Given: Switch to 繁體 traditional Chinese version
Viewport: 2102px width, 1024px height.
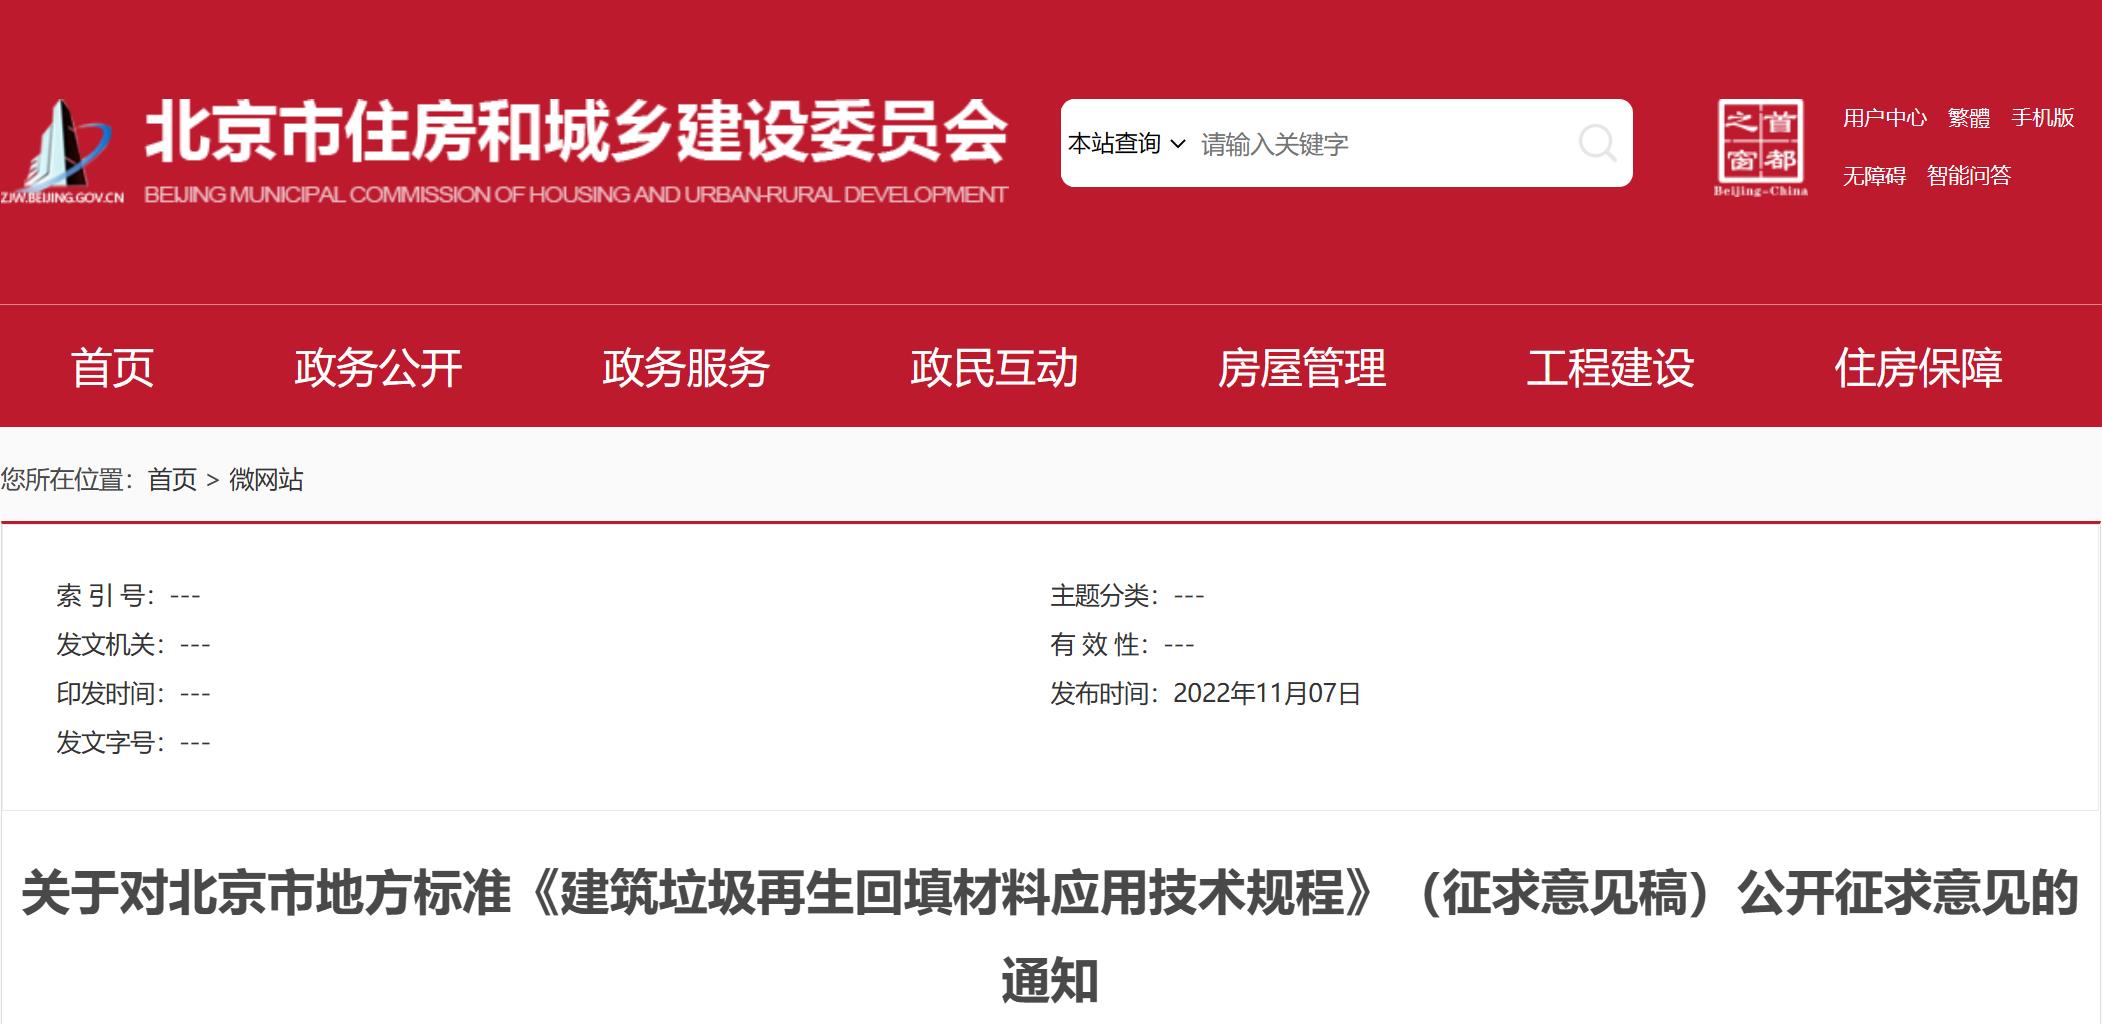Looking at the screenshot, I should (x=1968, y=118).
